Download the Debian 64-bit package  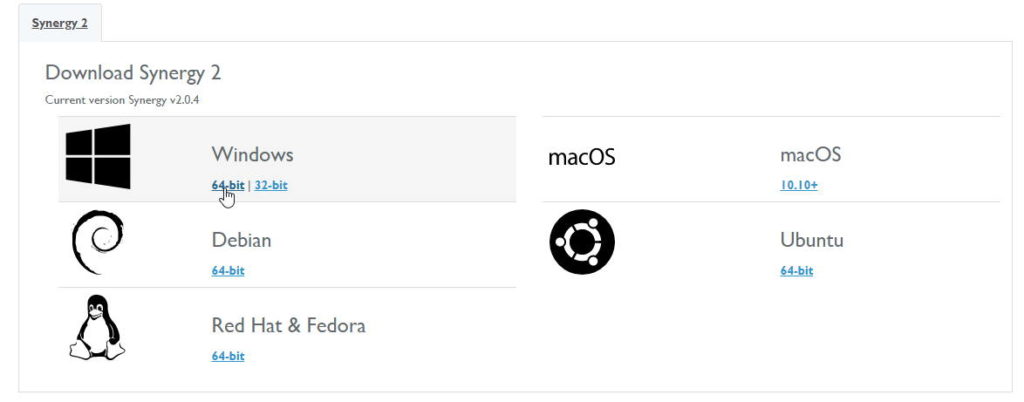click(228, 270)
